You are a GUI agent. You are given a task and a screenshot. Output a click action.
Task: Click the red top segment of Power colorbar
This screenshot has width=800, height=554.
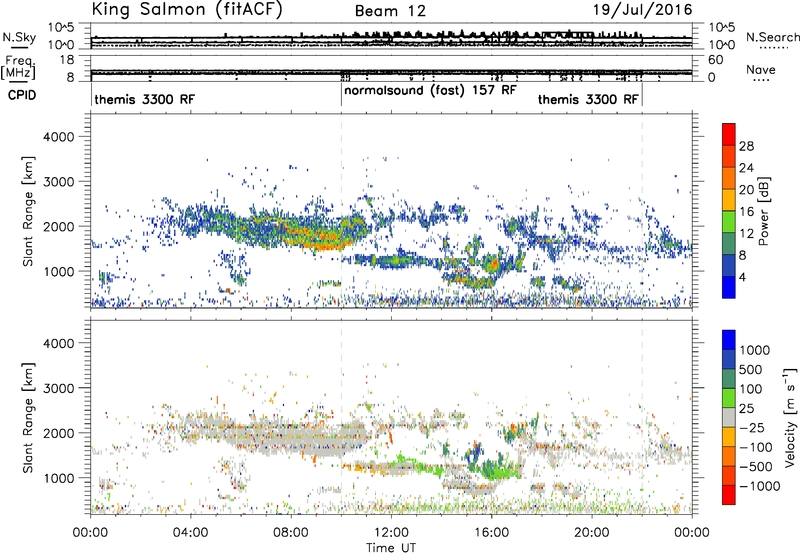coord(729,134)
